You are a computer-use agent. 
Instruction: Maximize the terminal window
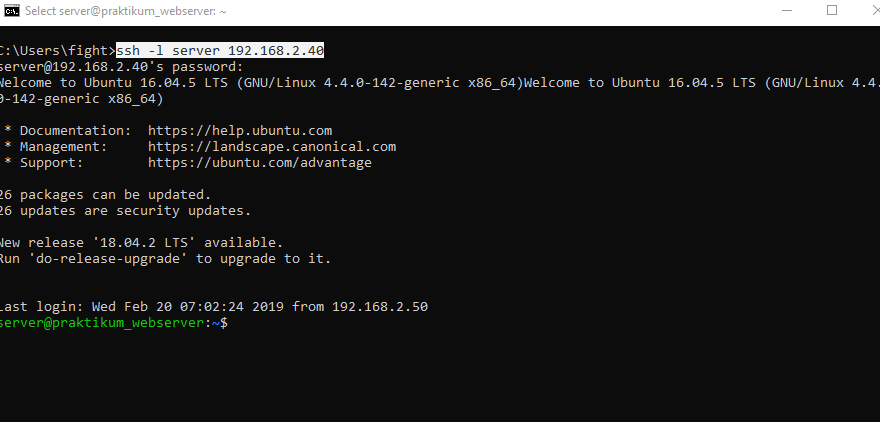point(832,11)
